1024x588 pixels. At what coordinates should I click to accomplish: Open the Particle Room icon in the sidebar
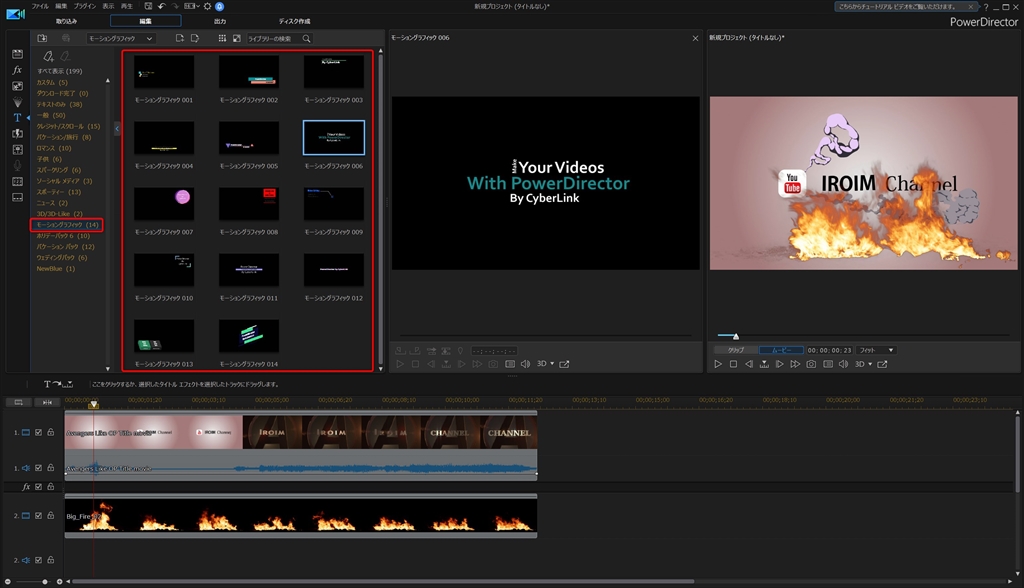[x=18, y=102]
